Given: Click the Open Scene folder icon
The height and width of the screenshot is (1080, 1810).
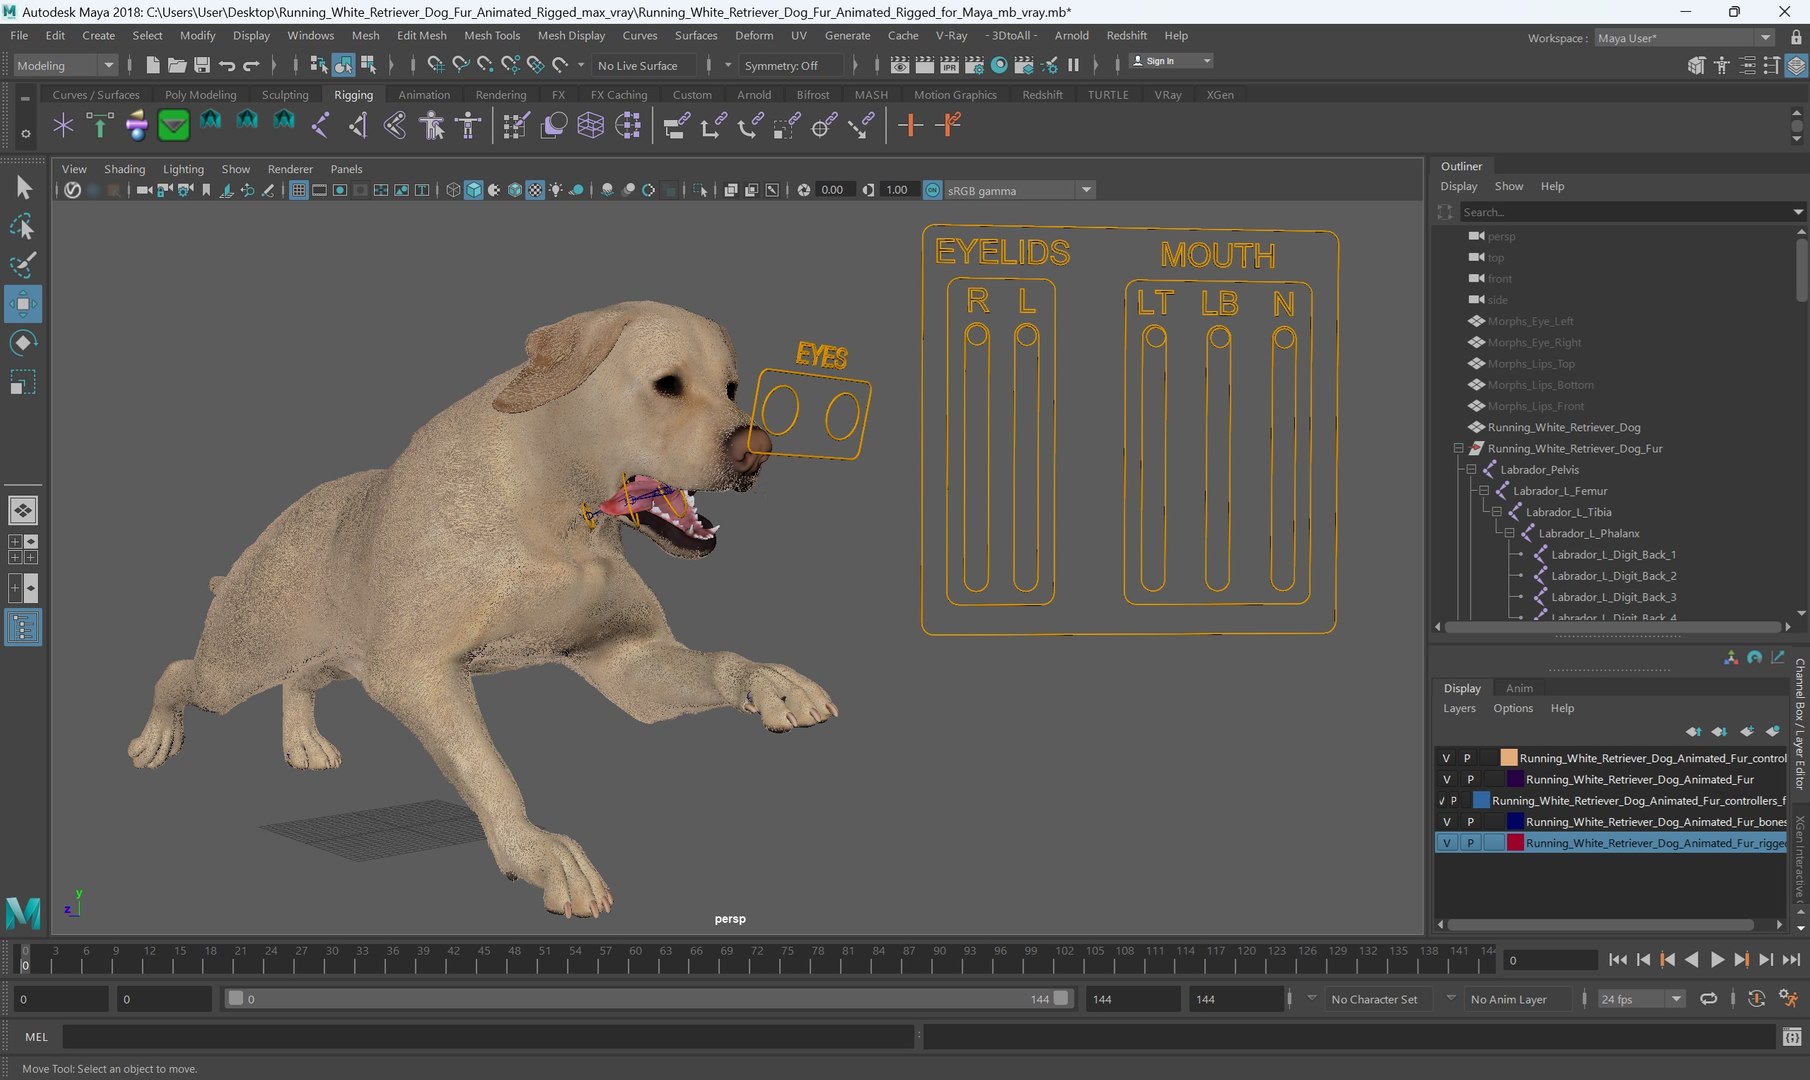Looking at the screenshot, I should pos(177,65).
